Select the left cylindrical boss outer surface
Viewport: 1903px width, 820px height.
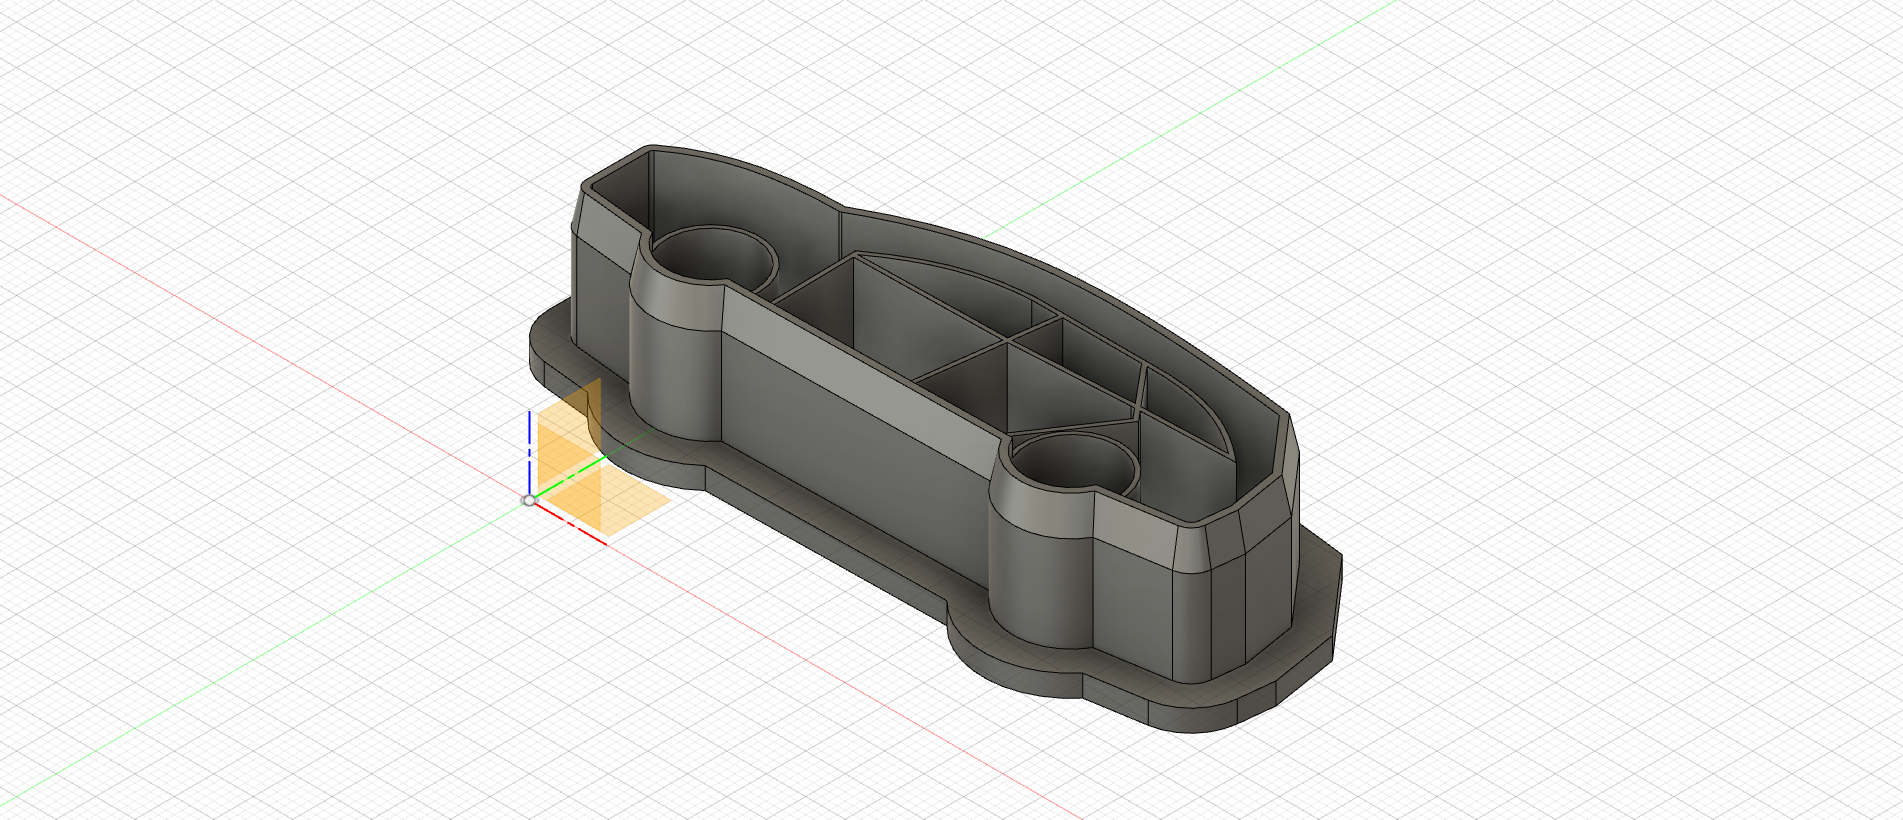click(x=676, y=372)
